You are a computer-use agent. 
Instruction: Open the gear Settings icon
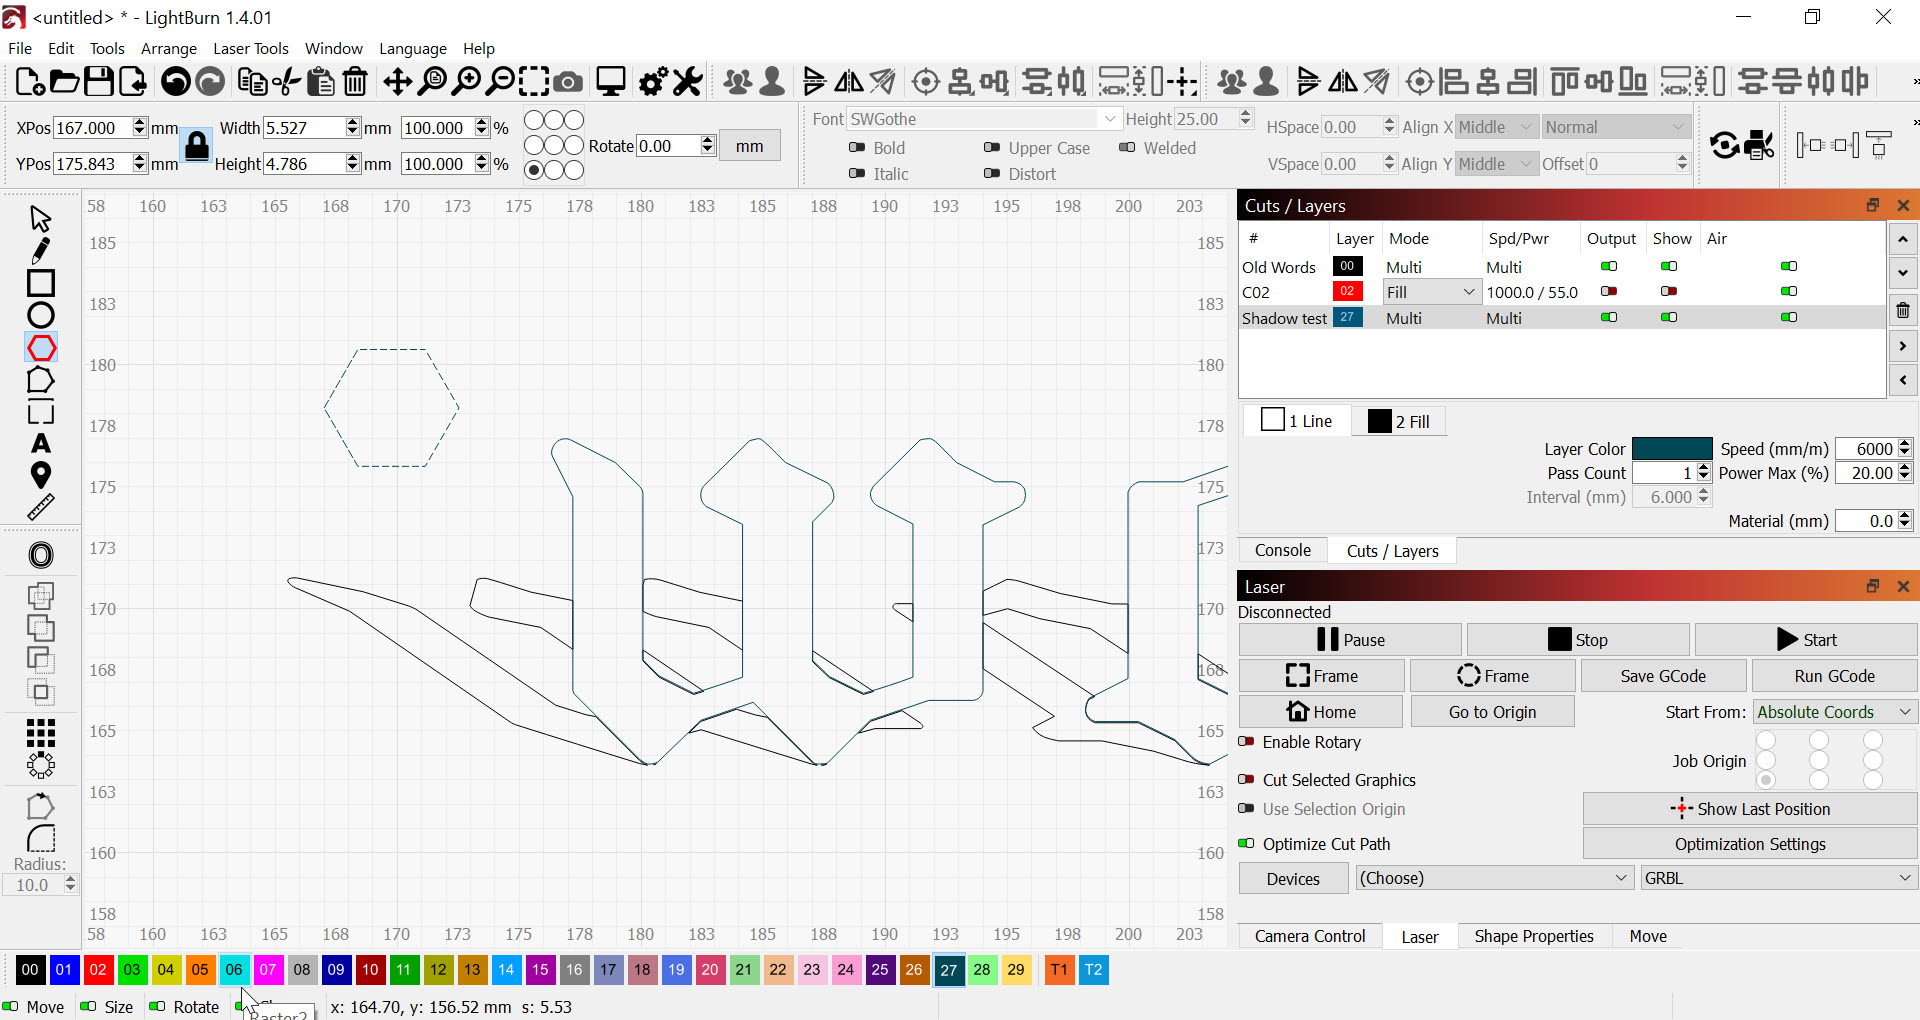pos(653,82)
